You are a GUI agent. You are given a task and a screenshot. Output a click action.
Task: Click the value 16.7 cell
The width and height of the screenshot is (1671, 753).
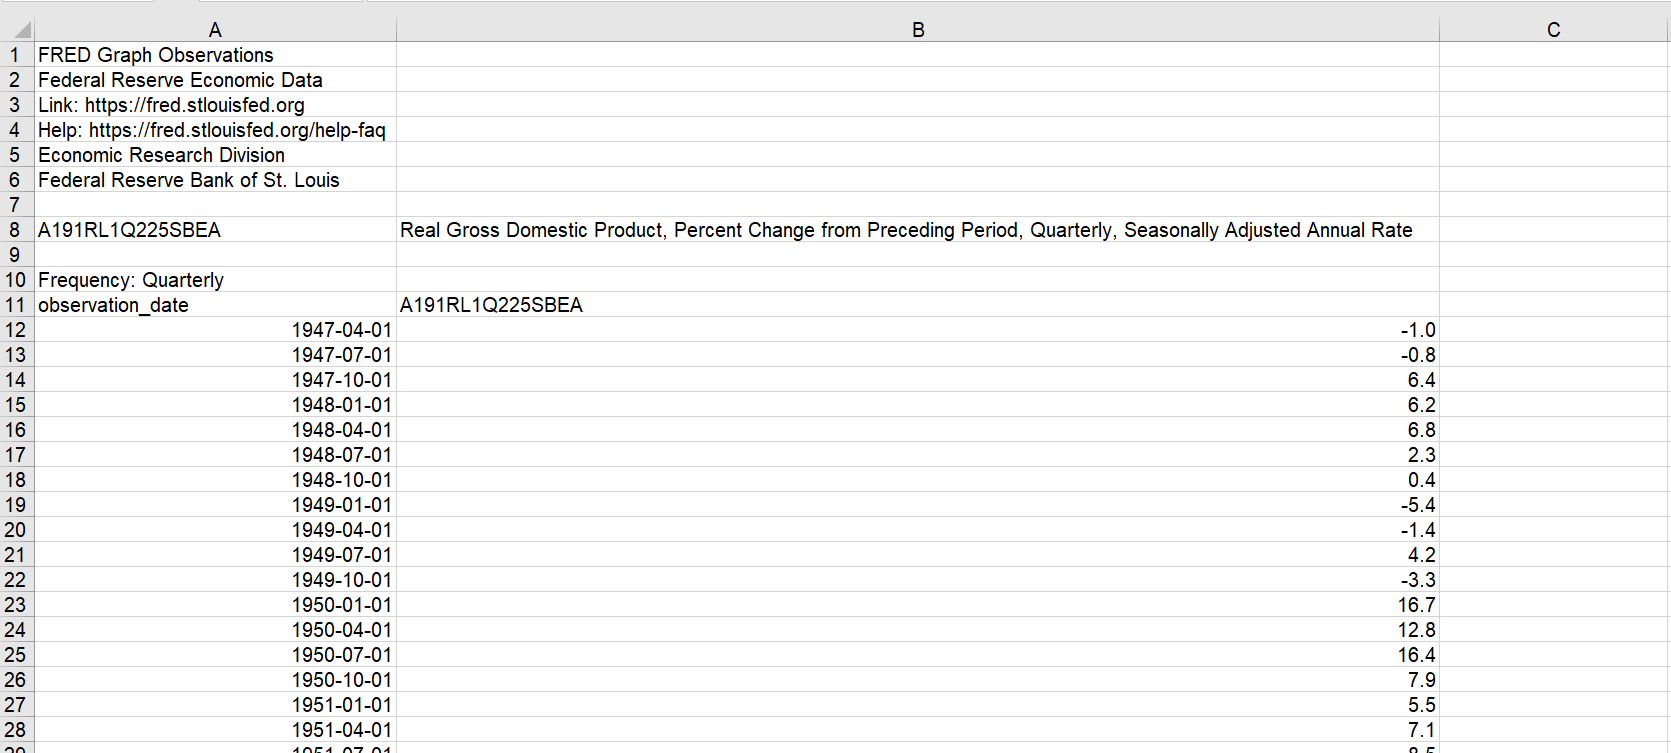1416,605
